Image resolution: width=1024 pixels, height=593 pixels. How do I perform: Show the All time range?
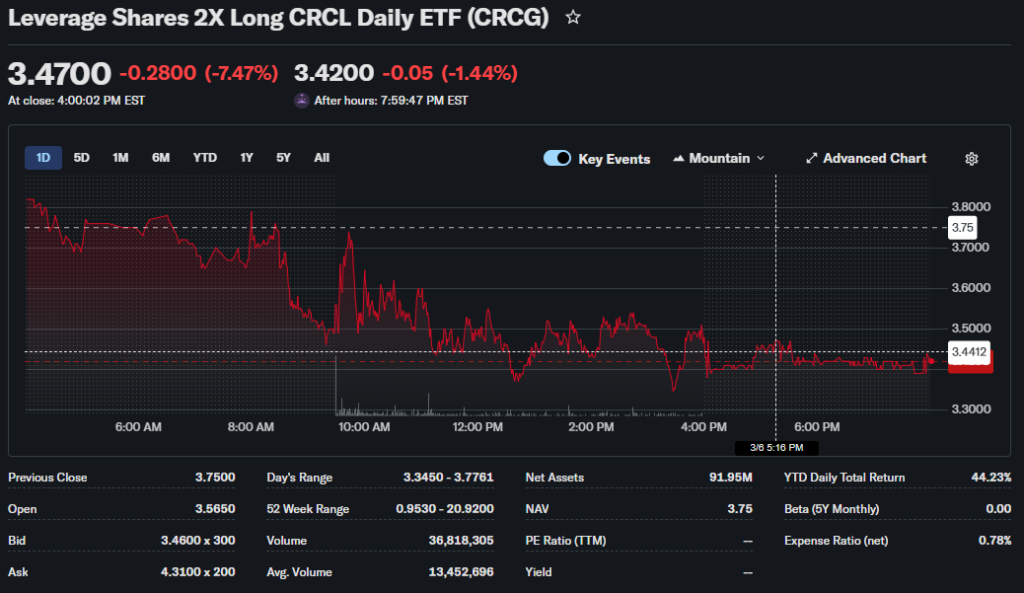tap(321, 157)
